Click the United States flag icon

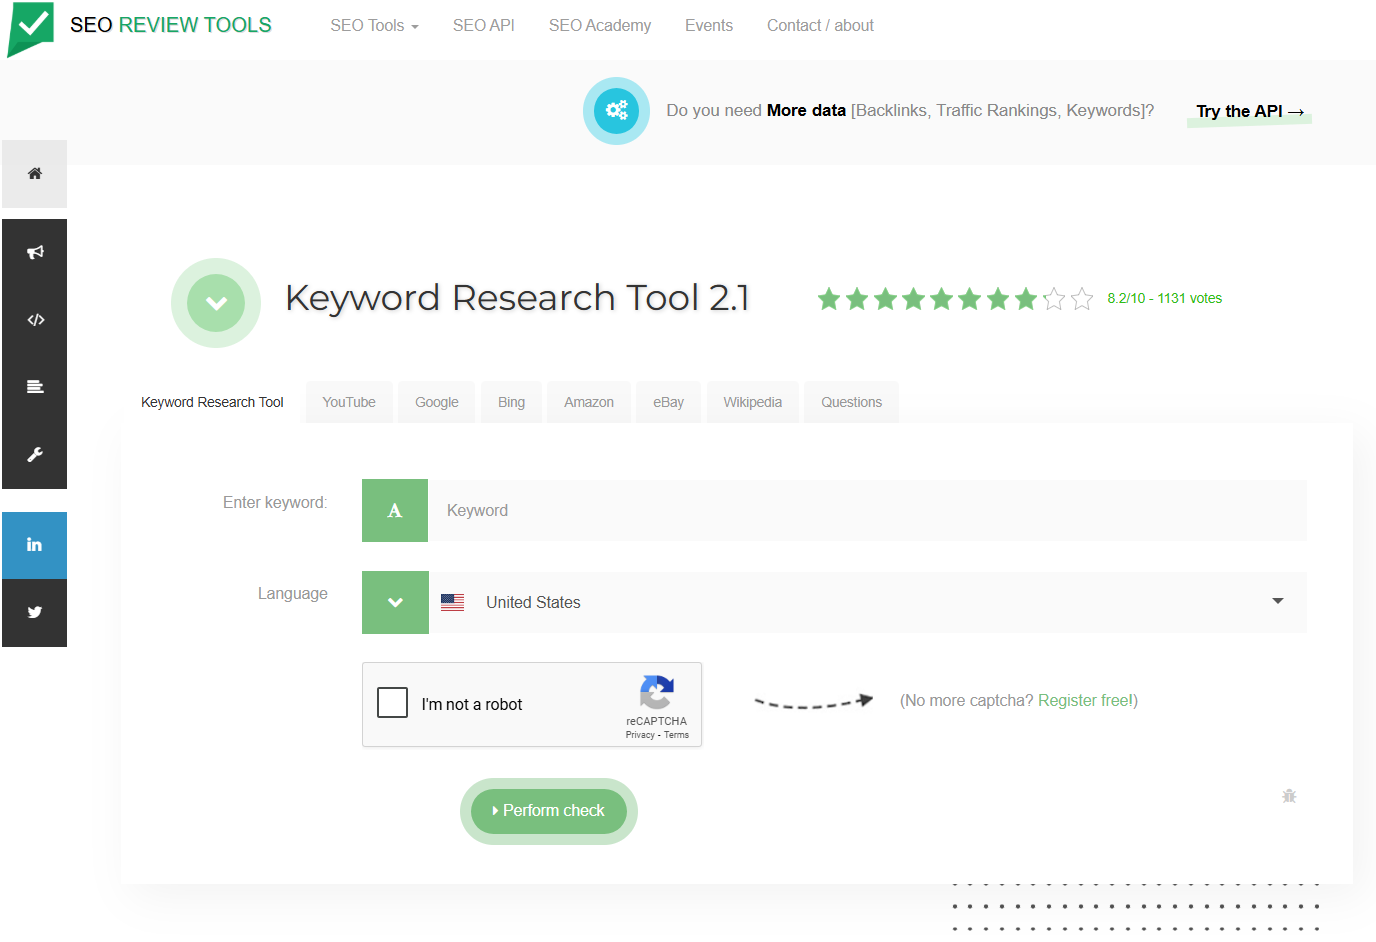click(453, 602)
